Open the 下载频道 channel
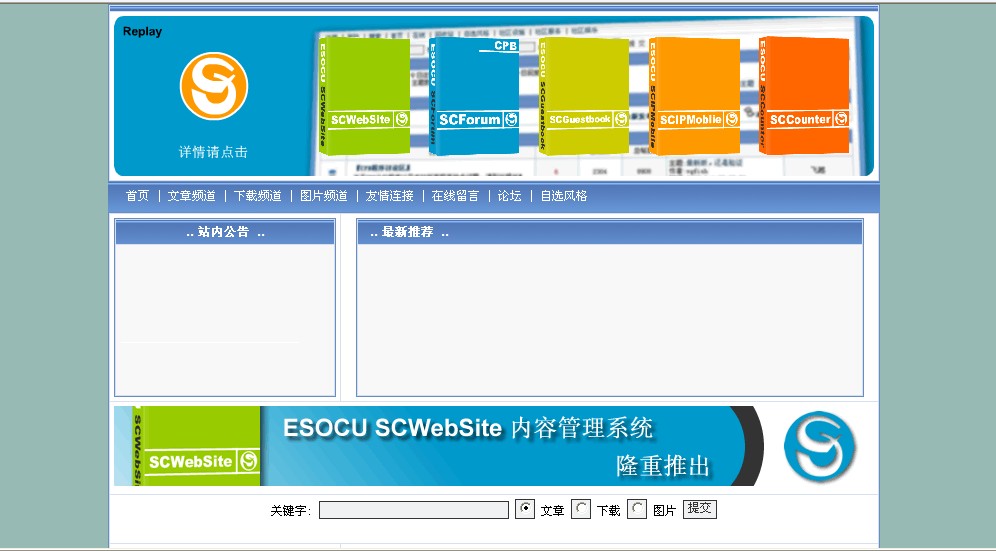The height and width of the screenshot is (551, 996). pyautogui.click(x=257, y=196)
